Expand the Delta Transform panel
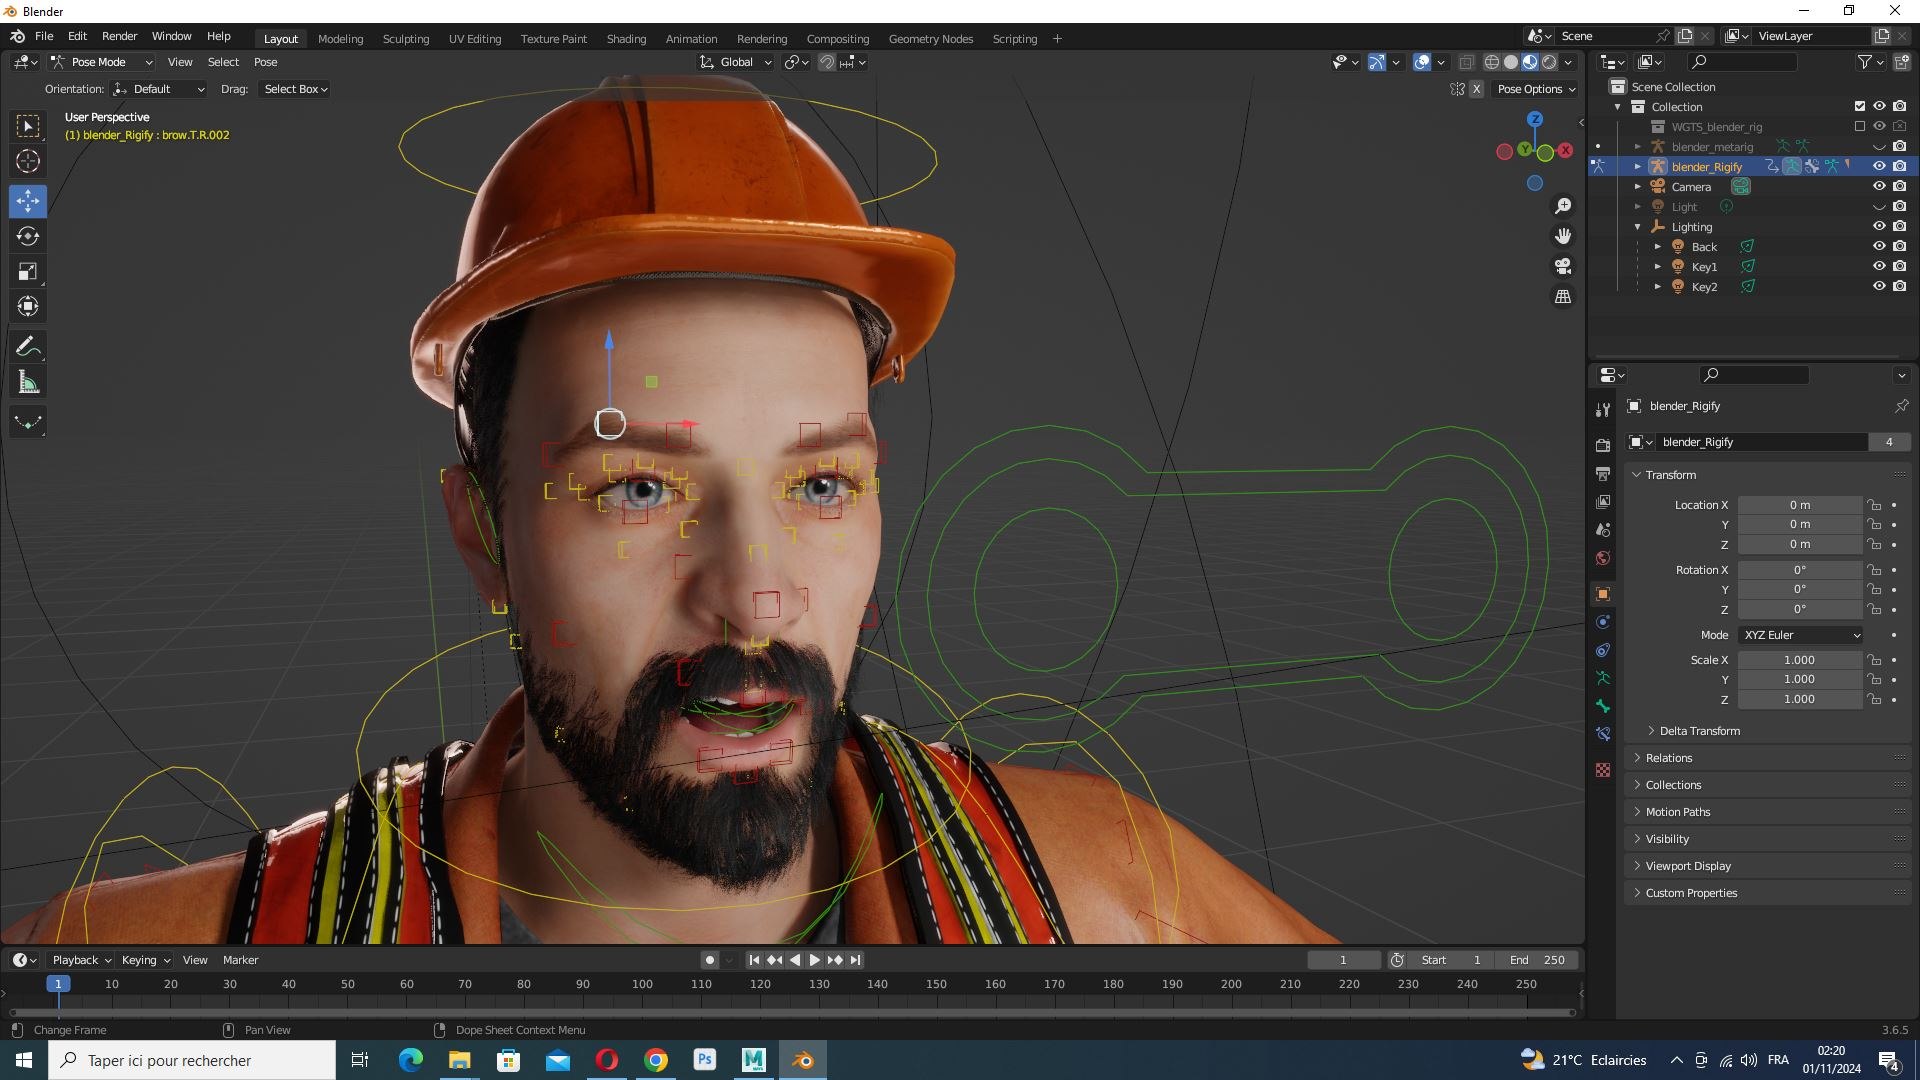Screen dimensions: 1920x1080 click(1700, 731)
